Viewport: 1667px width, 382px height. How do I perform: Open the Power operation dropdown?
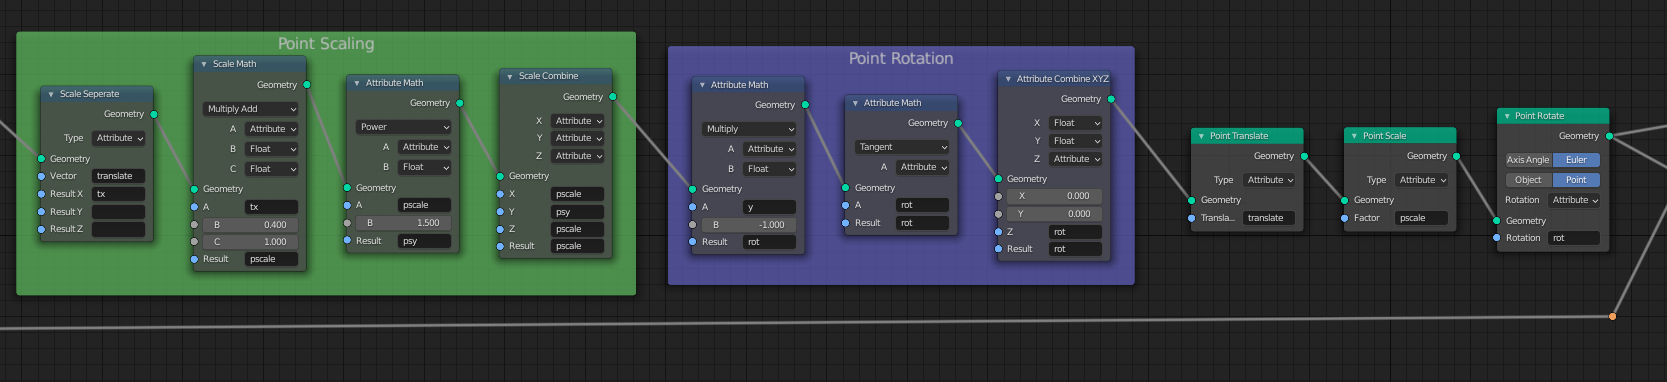[x=404, y=127]
